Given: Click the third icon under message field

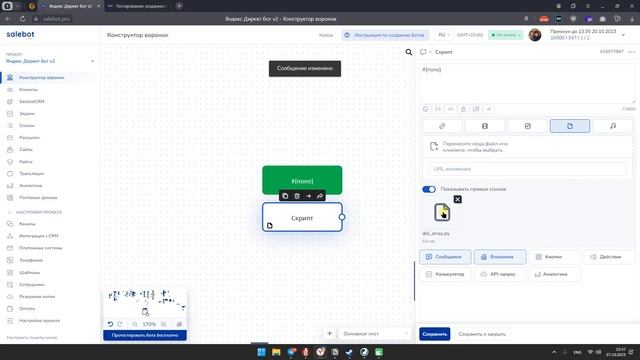Looking at the screenshot, I should pyautogui.click(x=451, y=109).
